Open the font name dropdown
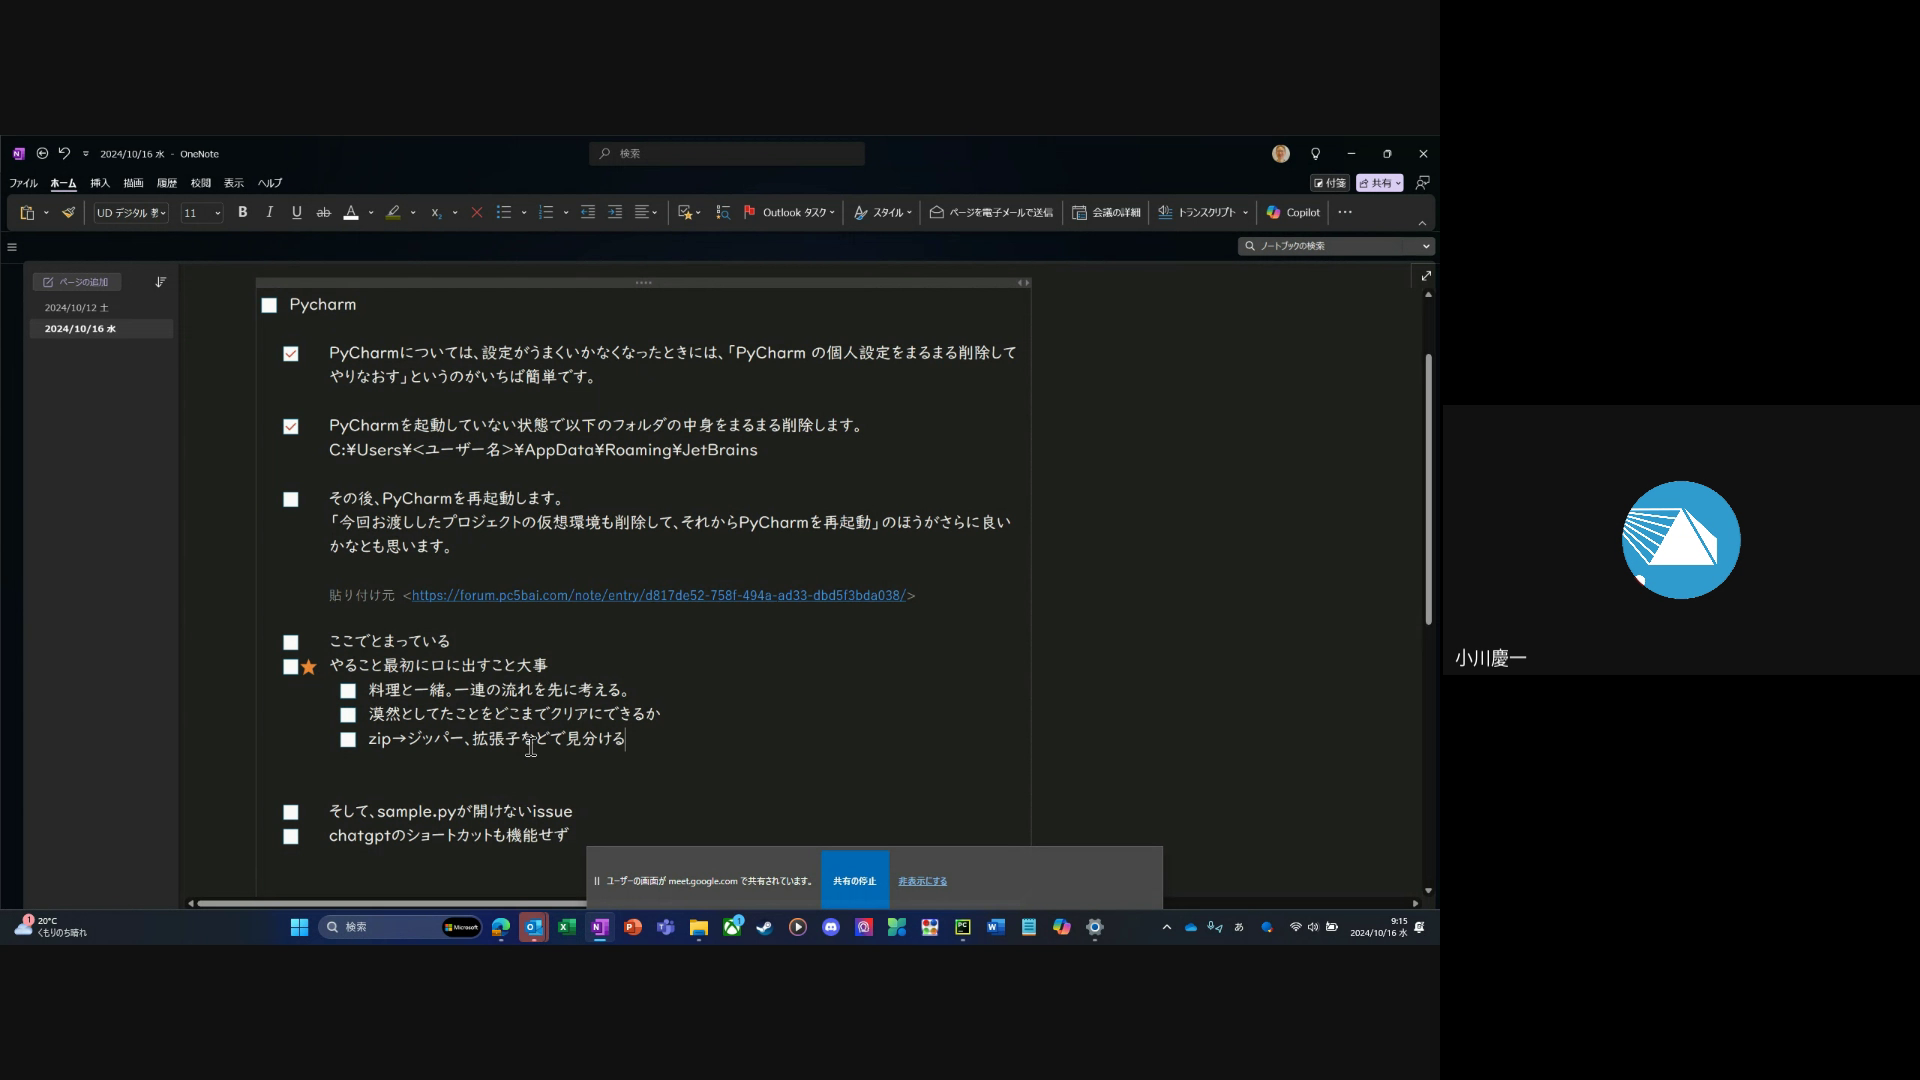 click(161, 212)
